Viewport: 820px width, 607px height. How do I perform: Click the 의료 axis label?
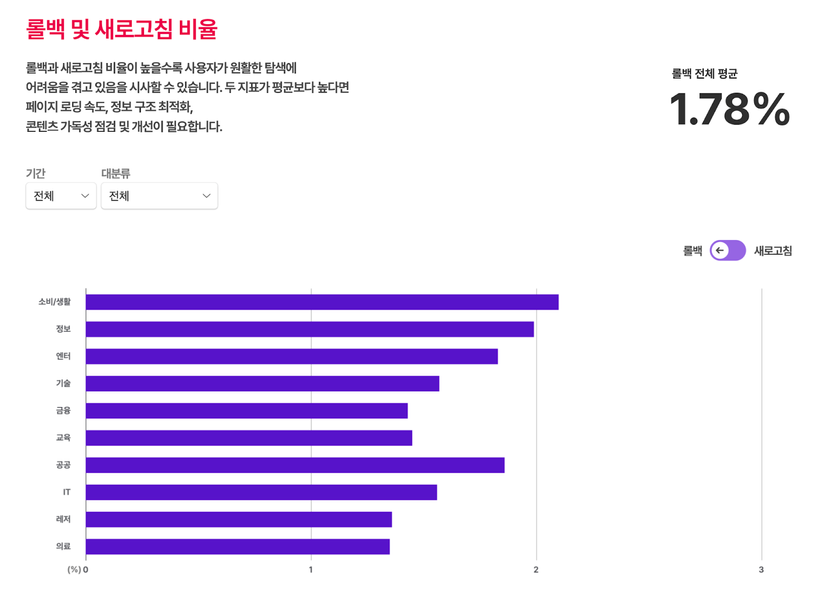(x=63, y=546)
